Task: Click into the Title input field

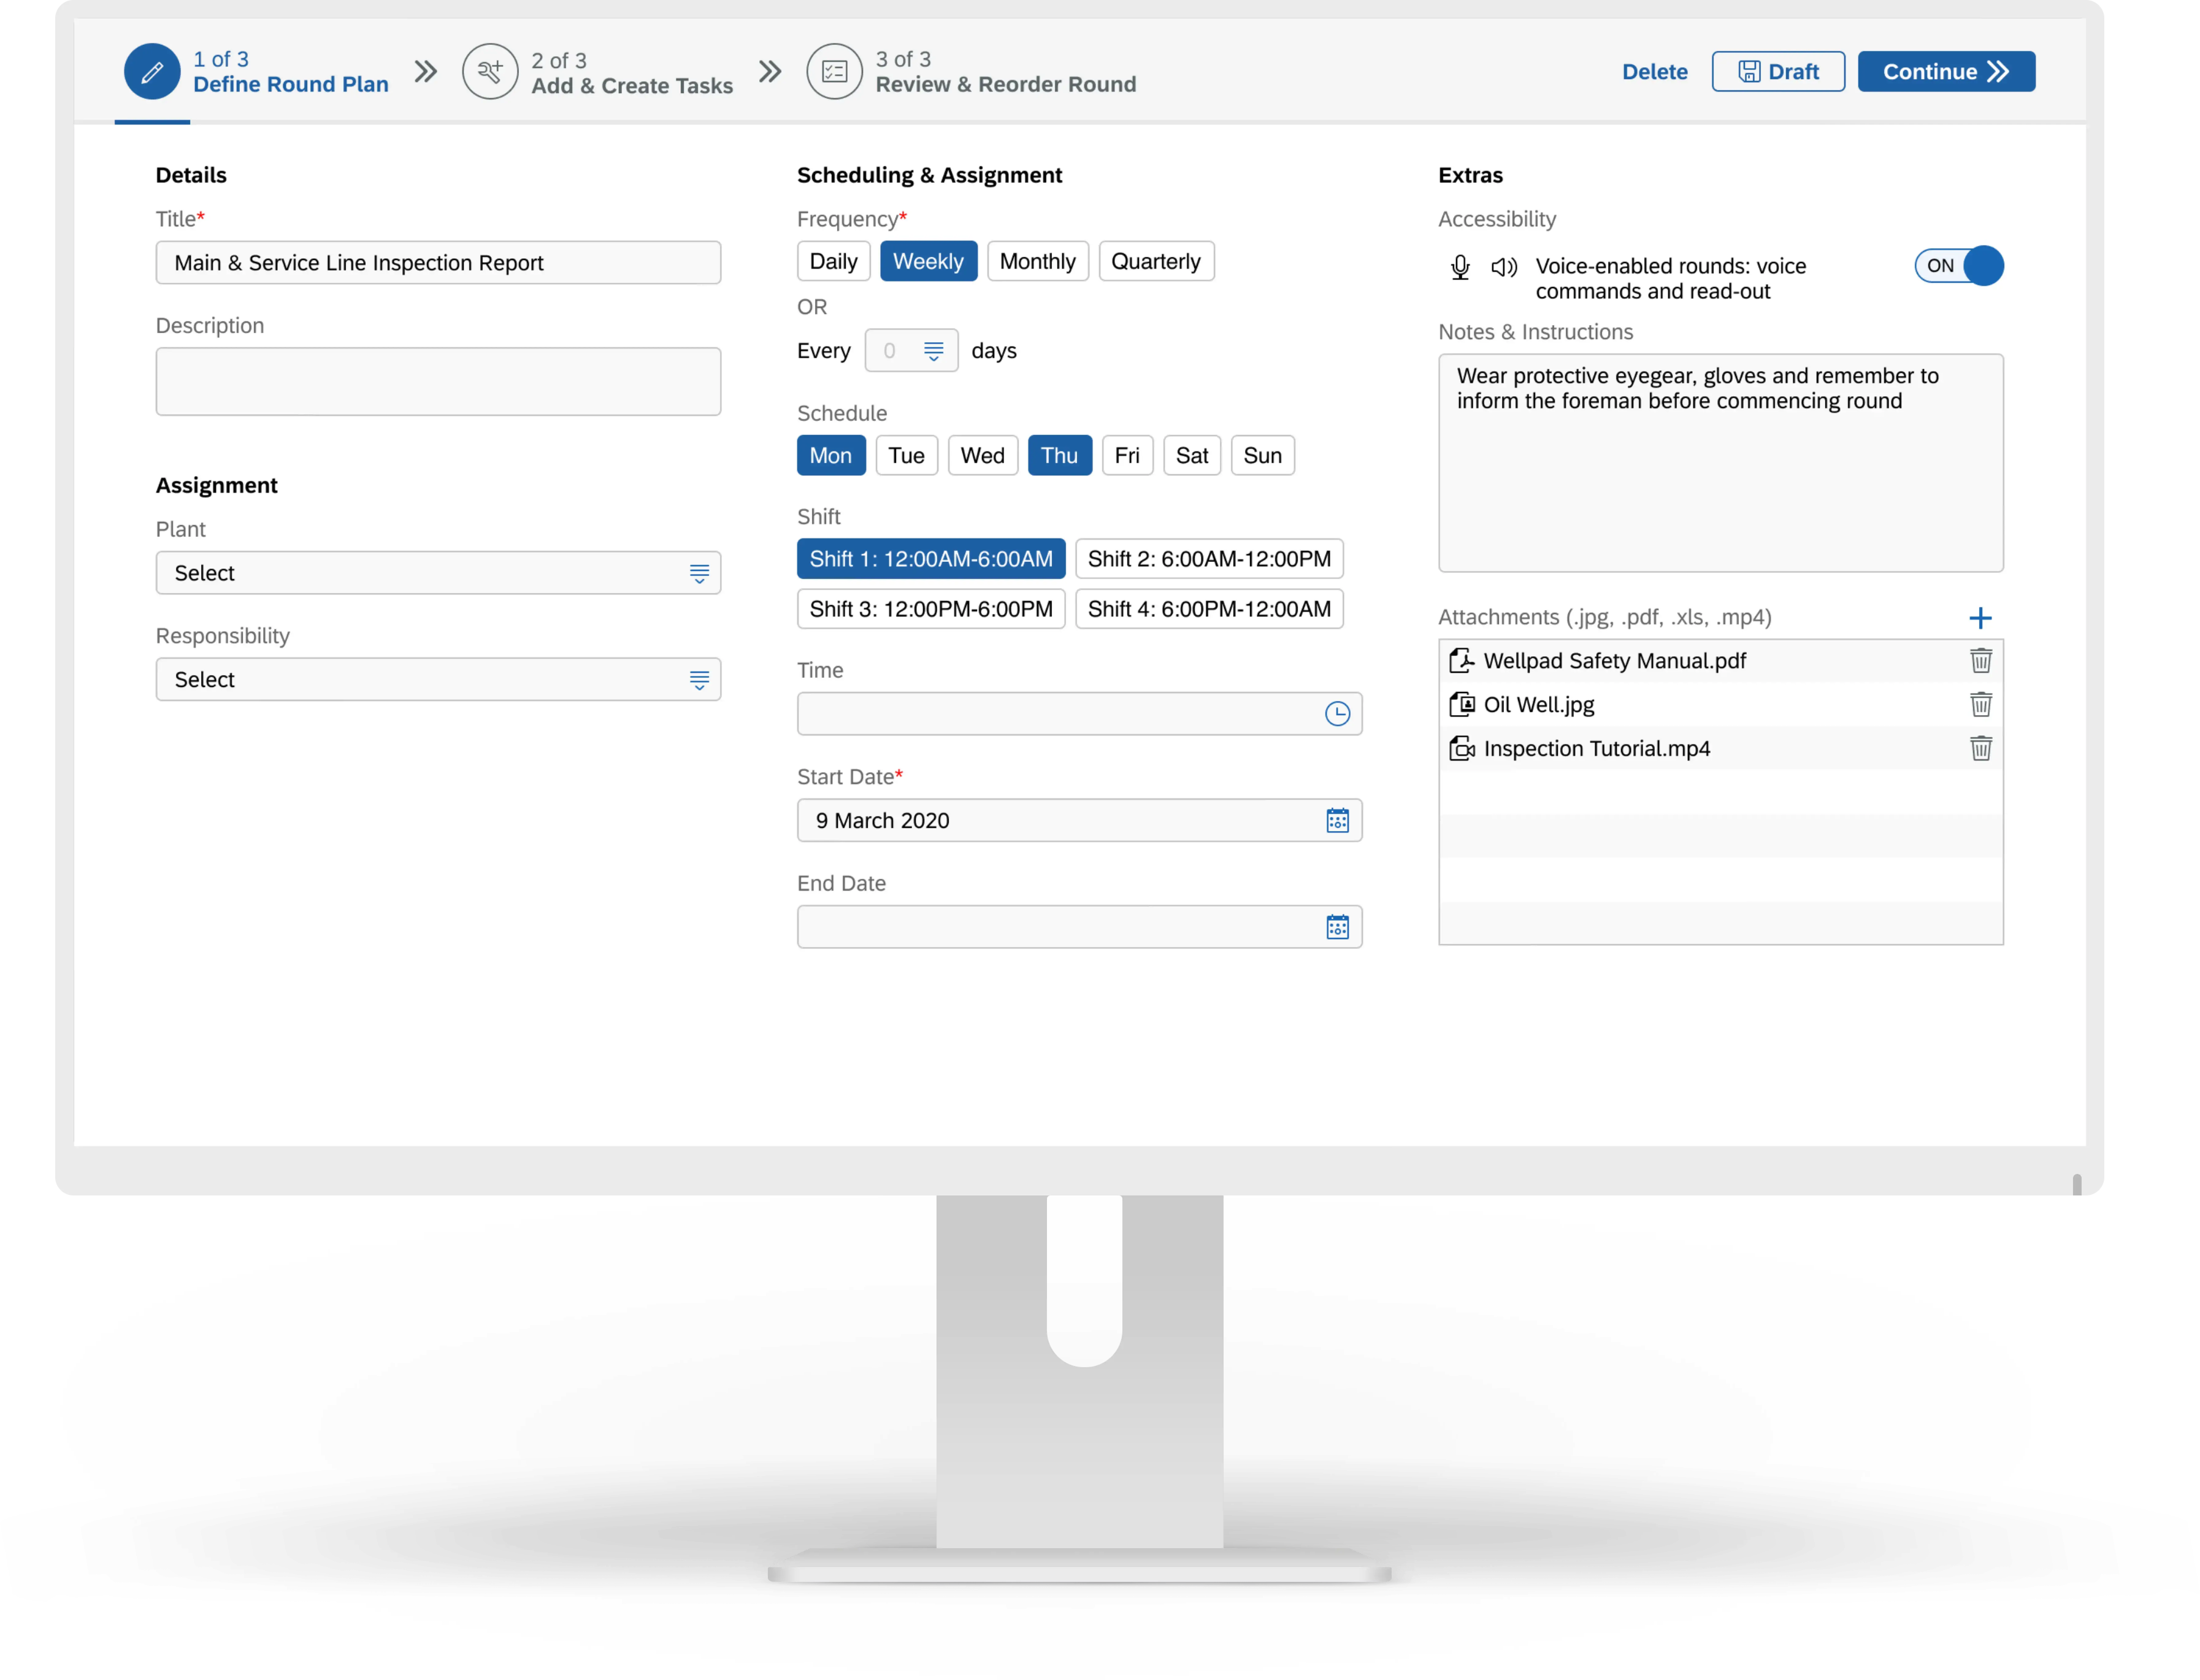Action: click(438, 263)
